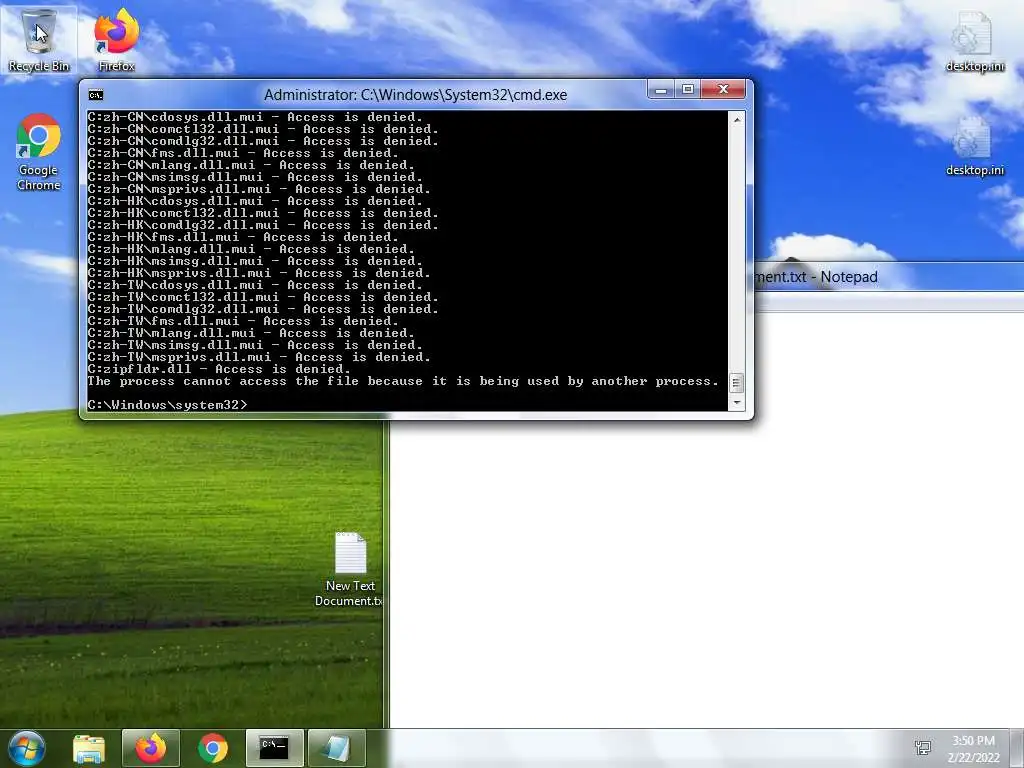Click the zh-HK\comctl32.dll.mui line
Screen dimensions: 1024x768
pos(263,214)
